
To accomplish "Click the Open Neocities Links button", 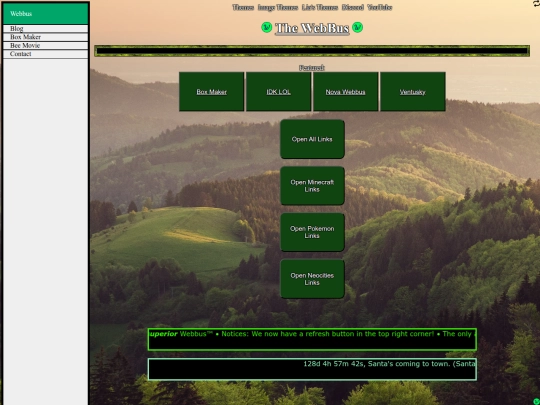I will pos(312,279).
